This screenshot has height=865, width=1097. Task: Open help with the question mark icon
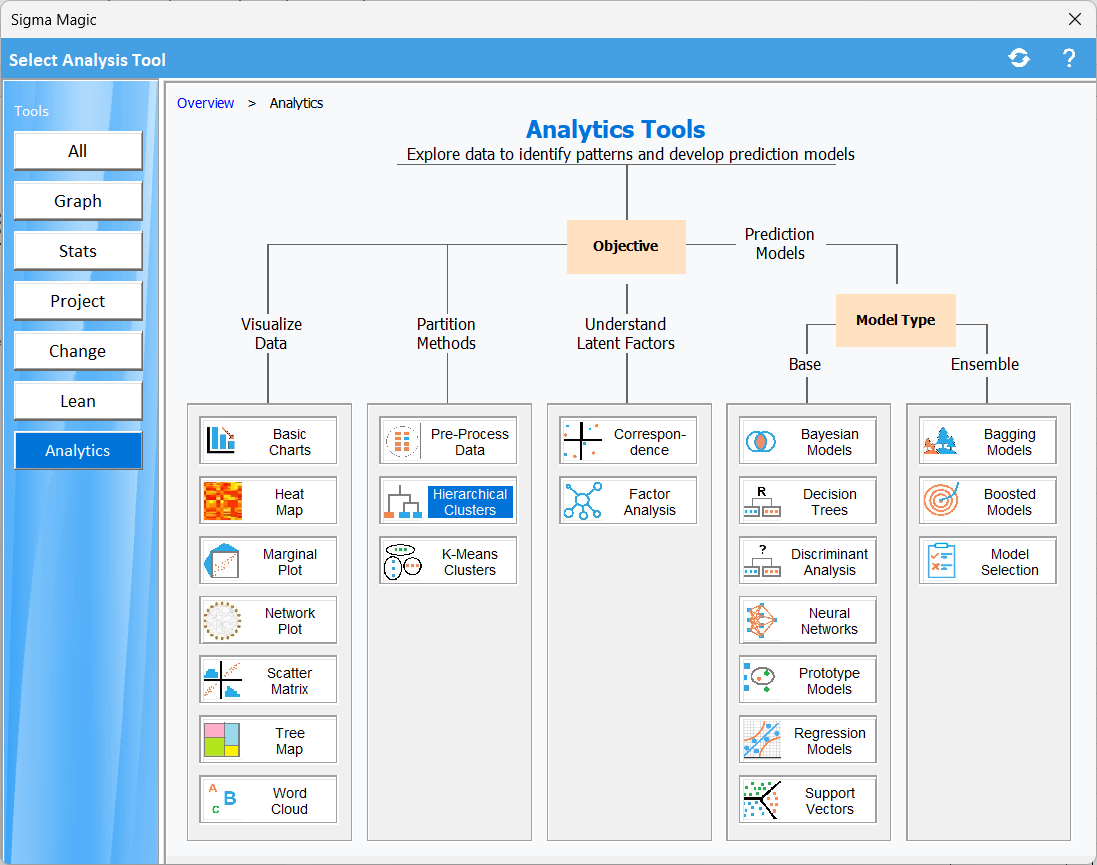(x=1068, y=59)
